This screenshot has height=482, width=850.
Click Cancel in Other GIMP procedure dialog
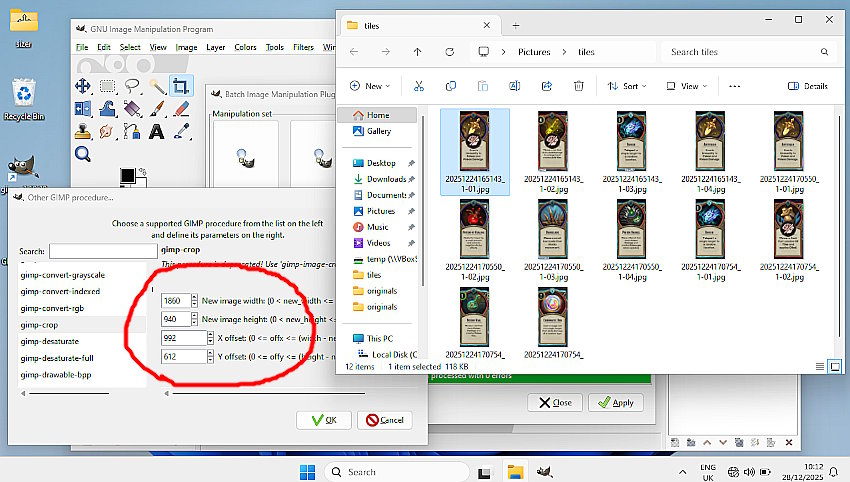click(384, 420)
